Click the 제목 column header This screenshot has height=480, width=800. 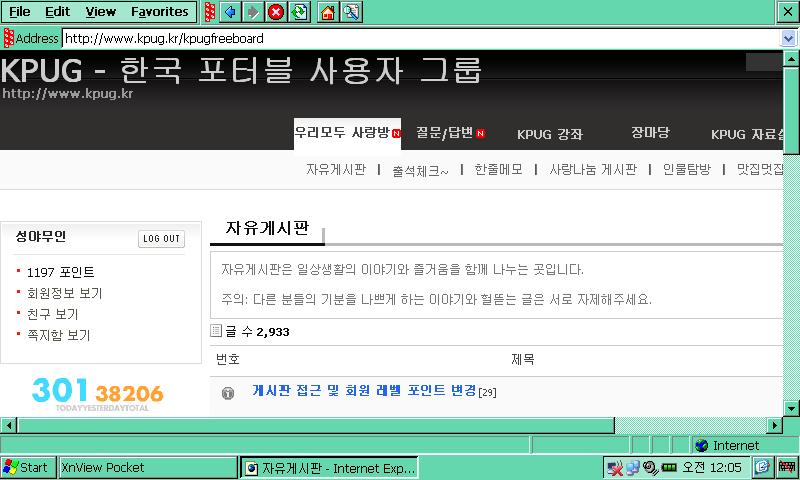522,360
